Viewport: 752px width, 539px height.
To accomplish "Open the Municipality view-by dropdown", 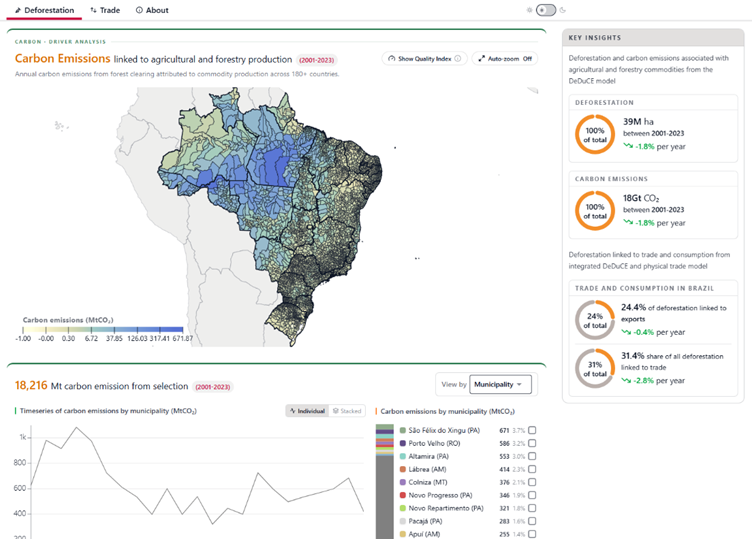I will 500,384.
